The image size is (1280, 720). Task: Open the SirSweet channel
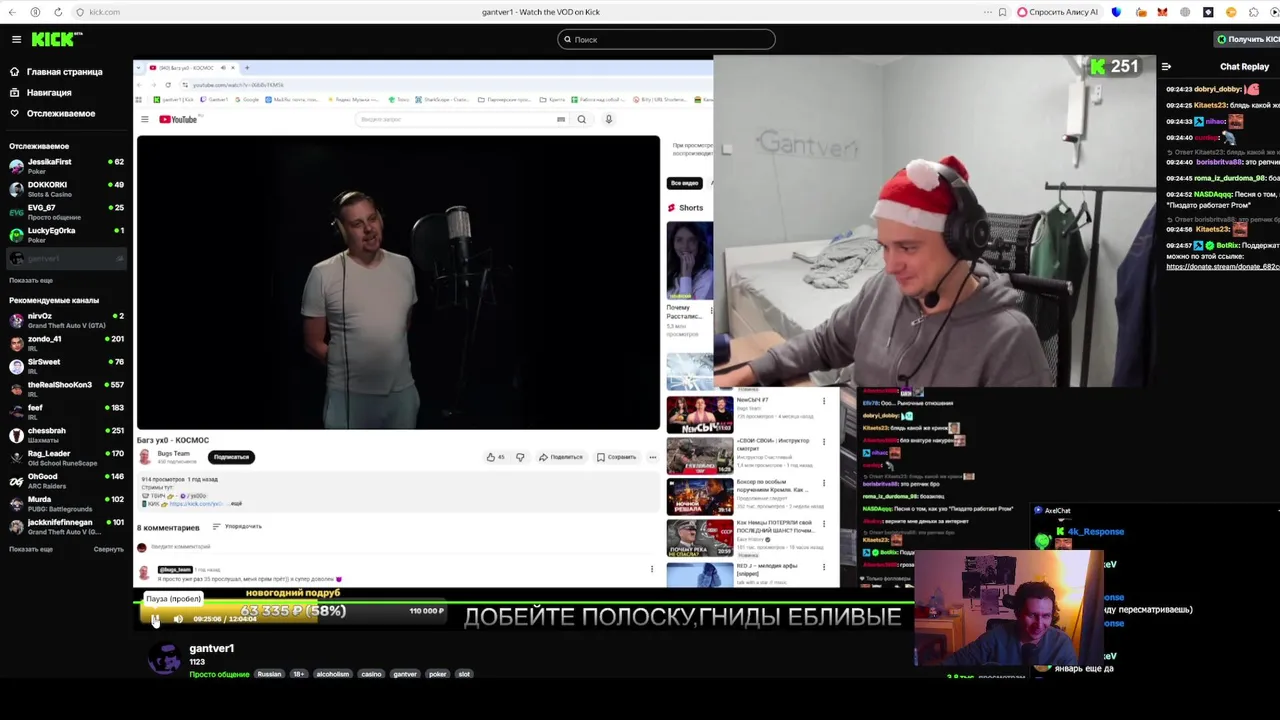coord(66,365)
